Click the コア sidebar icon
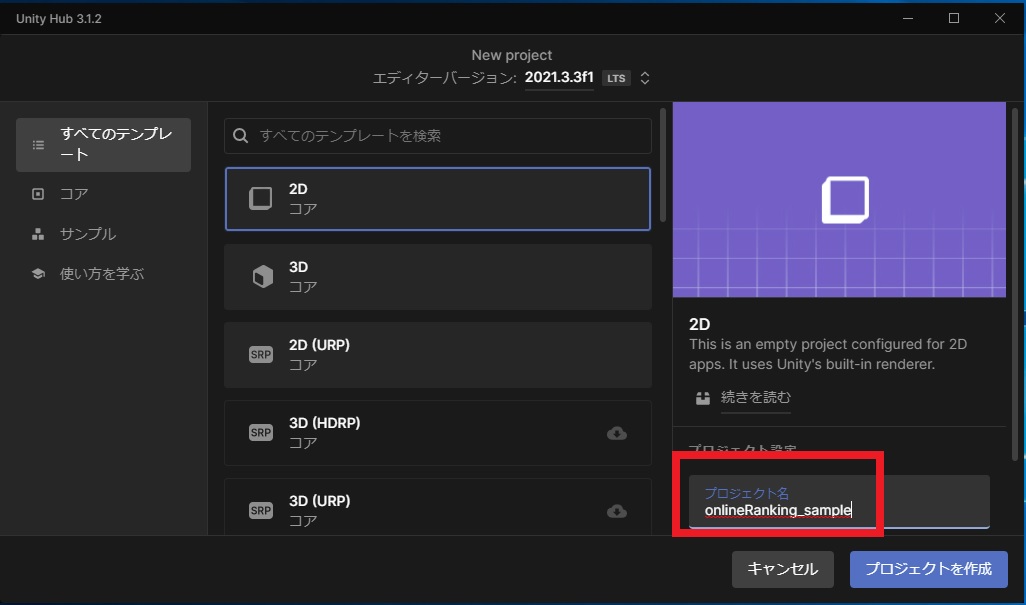This screenshot has width=1026, height=605. click(36, 194)
